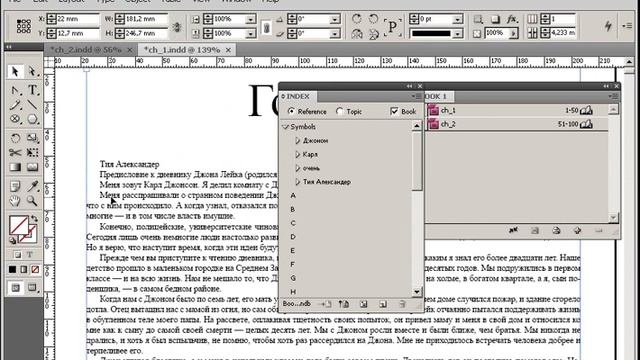Collapse the Index panel with double arrows
The image size is (640, 360).
pos(409,86)
